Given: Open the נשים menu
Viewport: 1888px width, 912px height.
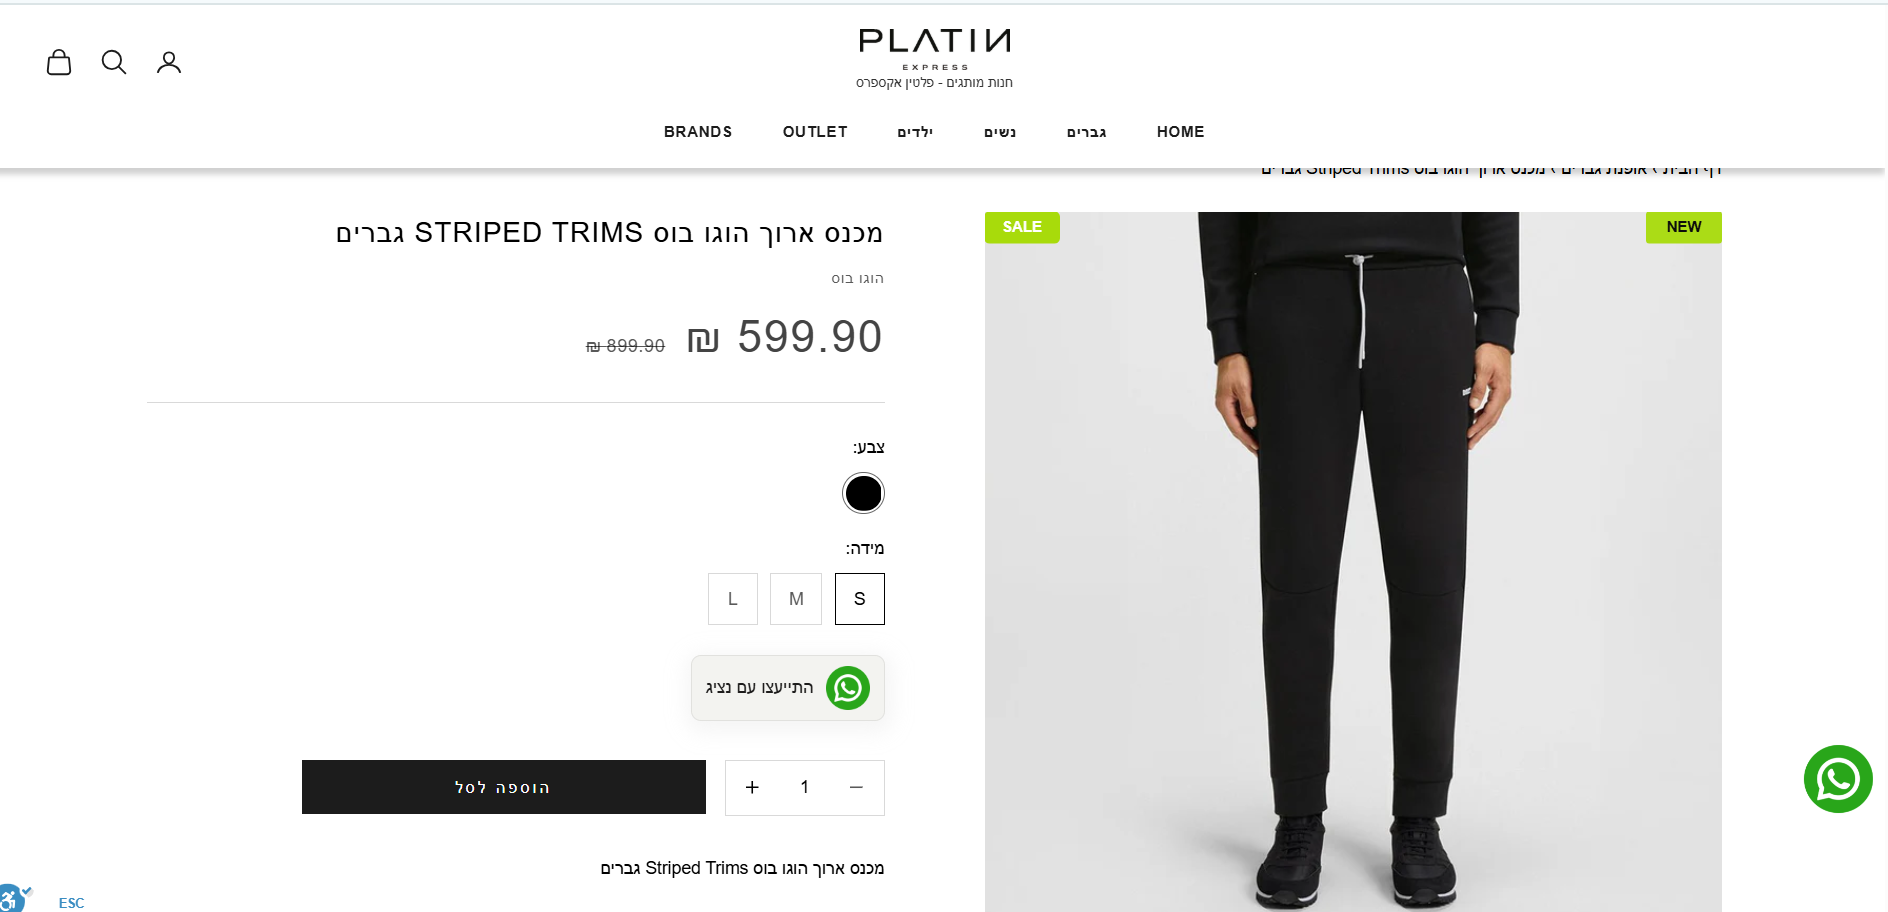Looking at the screenshot, I should point(1000,132).
